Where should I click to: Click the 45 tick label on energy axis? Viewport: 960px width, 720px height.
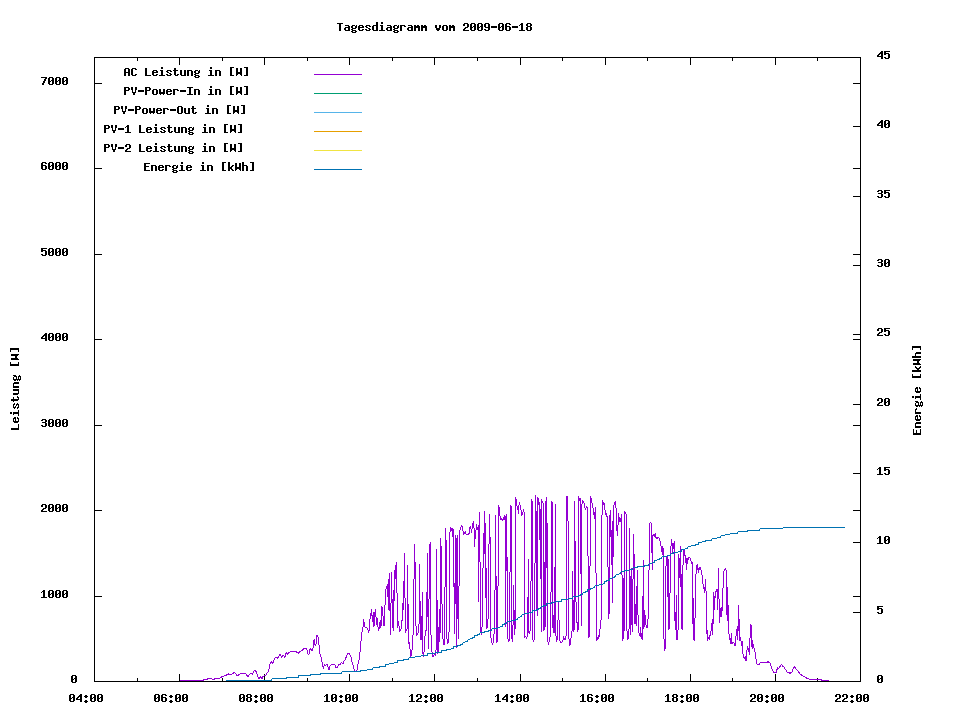[x=883, y=55]
